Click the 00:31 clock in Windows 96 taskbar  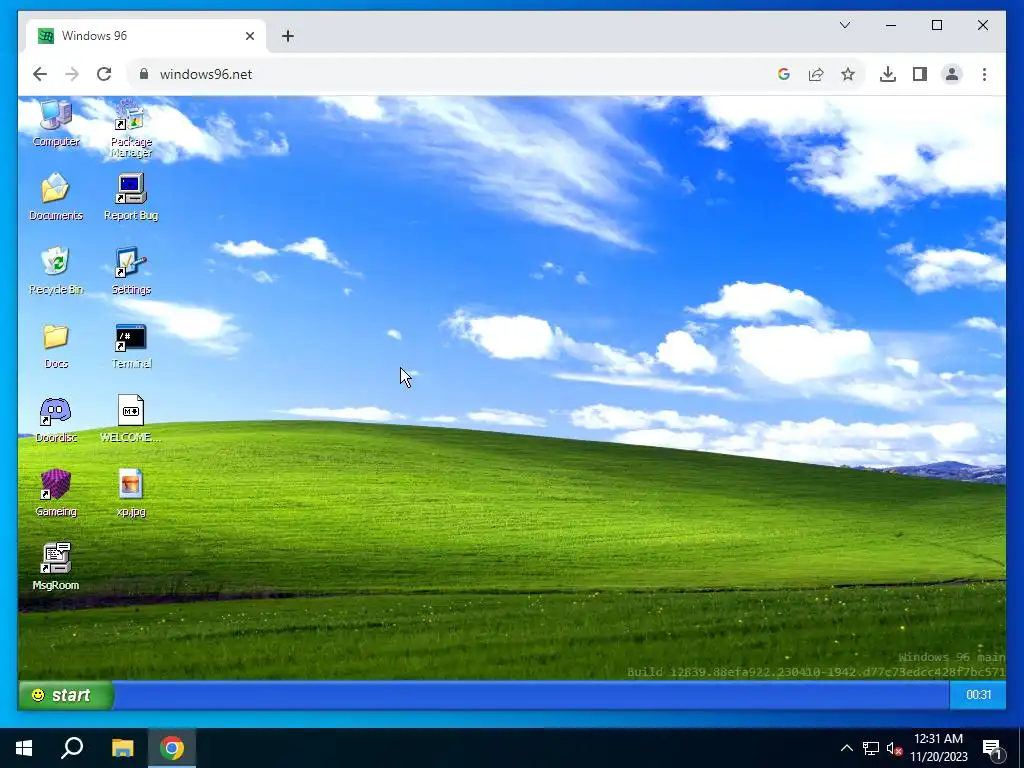click(978, 695)
